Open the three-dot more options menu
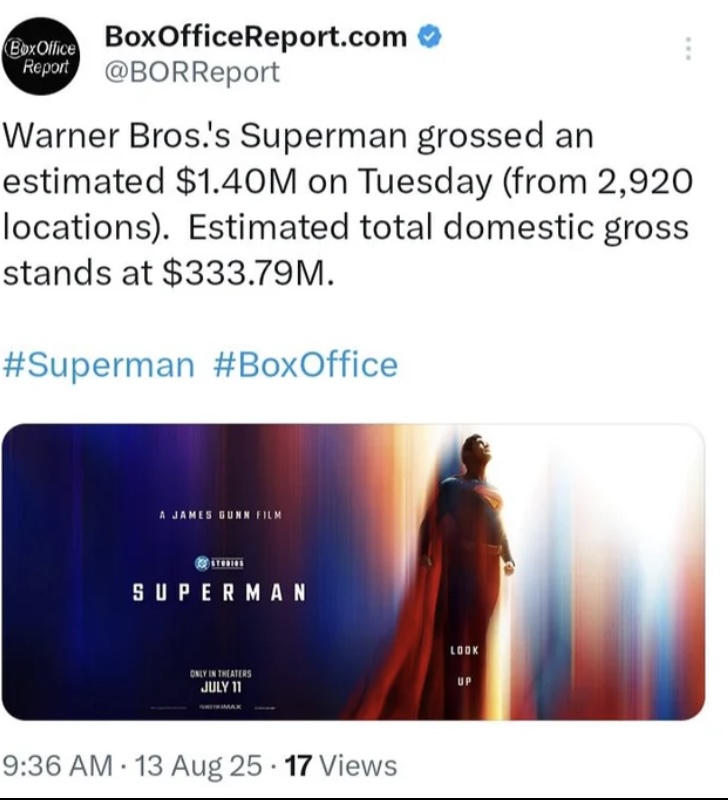The width and height of the screenshot is (728, 800). click(x=688, y=48)
